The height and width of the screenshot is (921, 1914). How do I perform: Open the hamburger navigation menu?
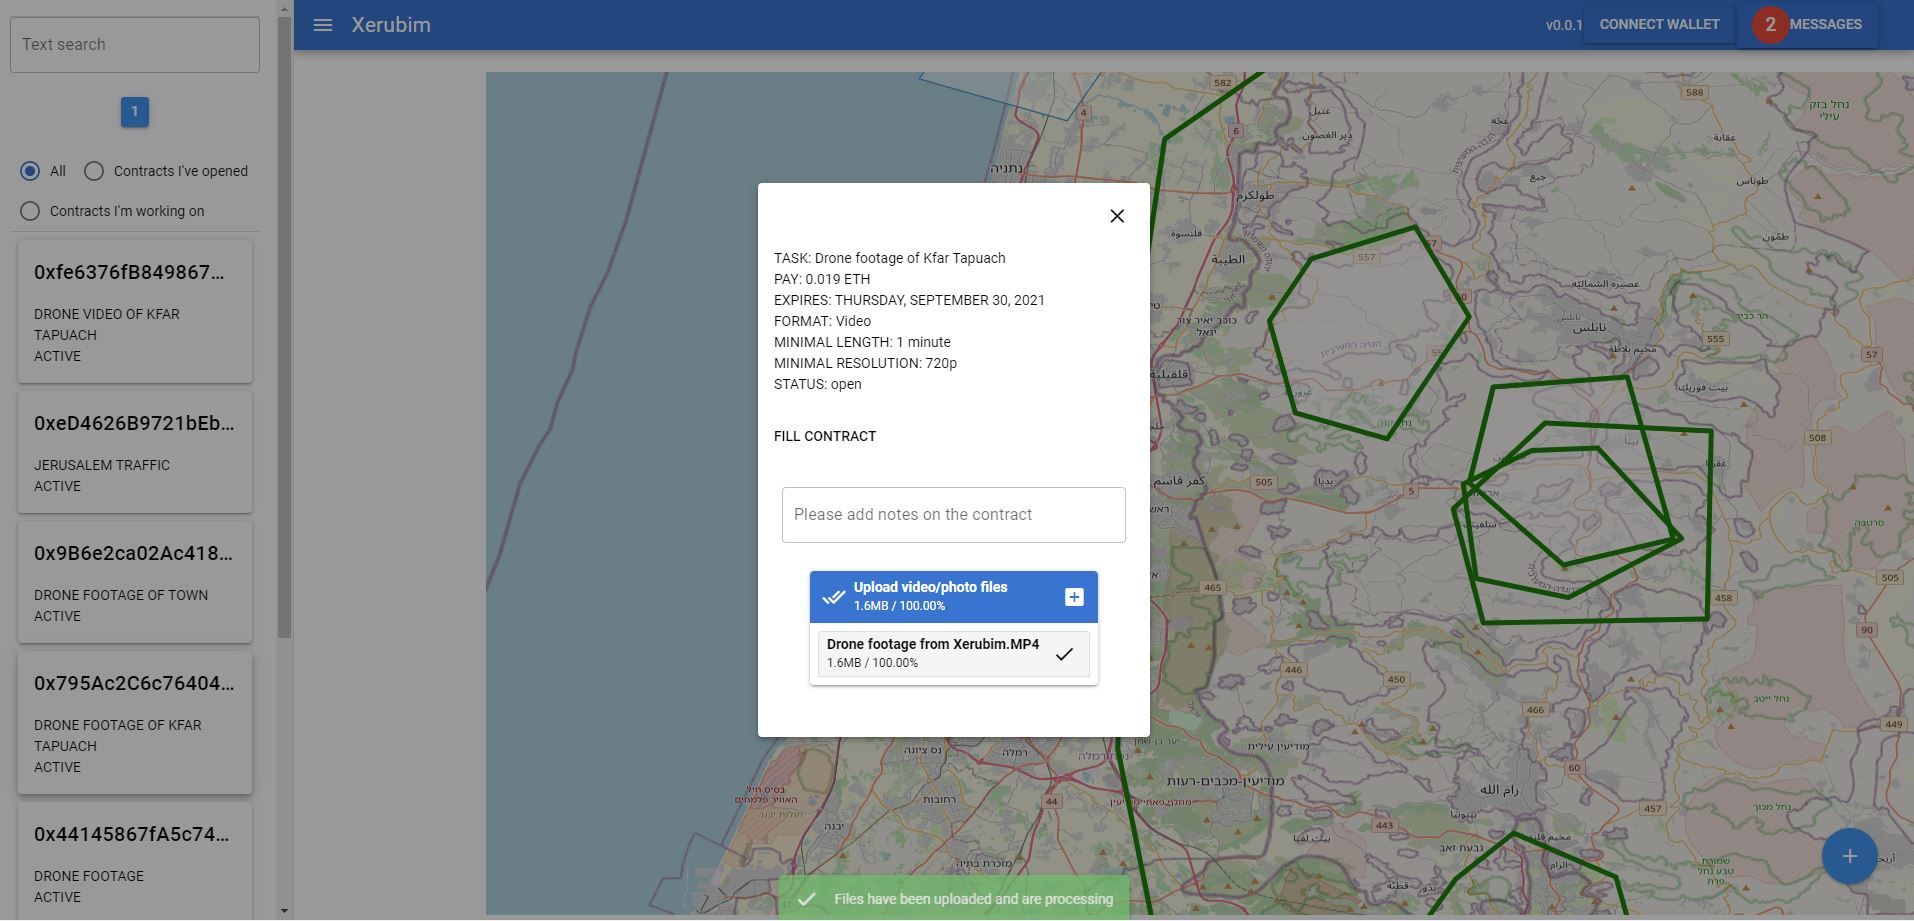(x=322, y=25)
